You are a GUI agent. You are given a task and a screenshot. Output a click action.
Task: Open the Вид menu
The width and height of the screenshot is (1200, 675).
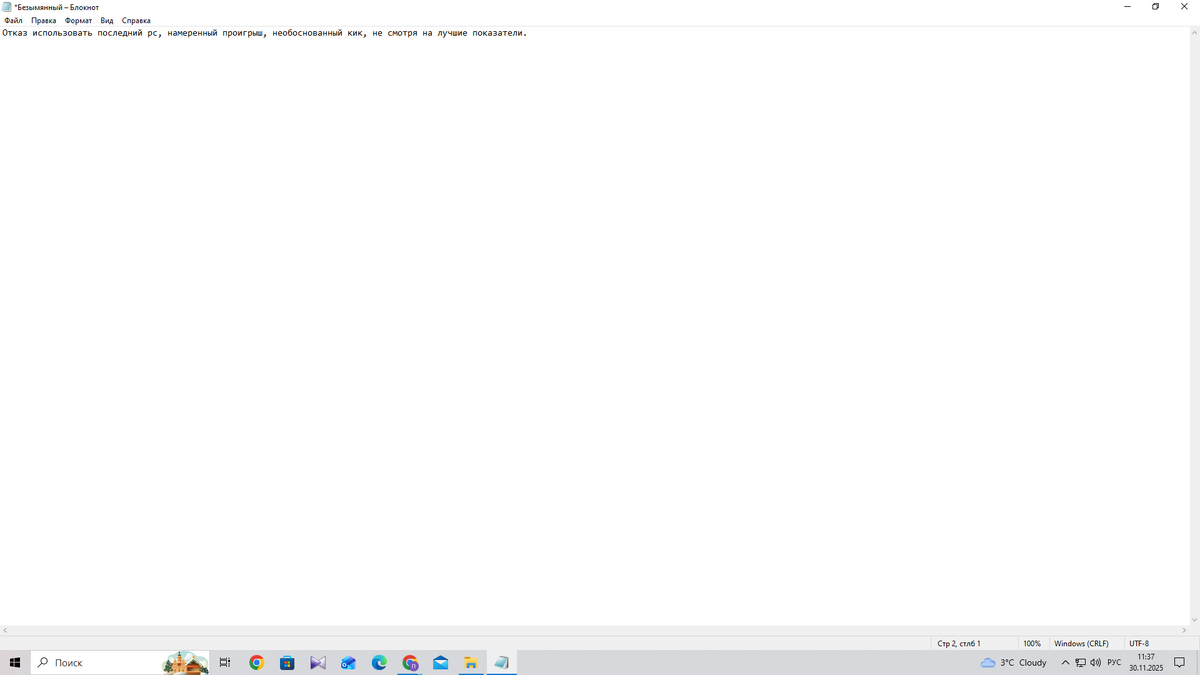107,20
